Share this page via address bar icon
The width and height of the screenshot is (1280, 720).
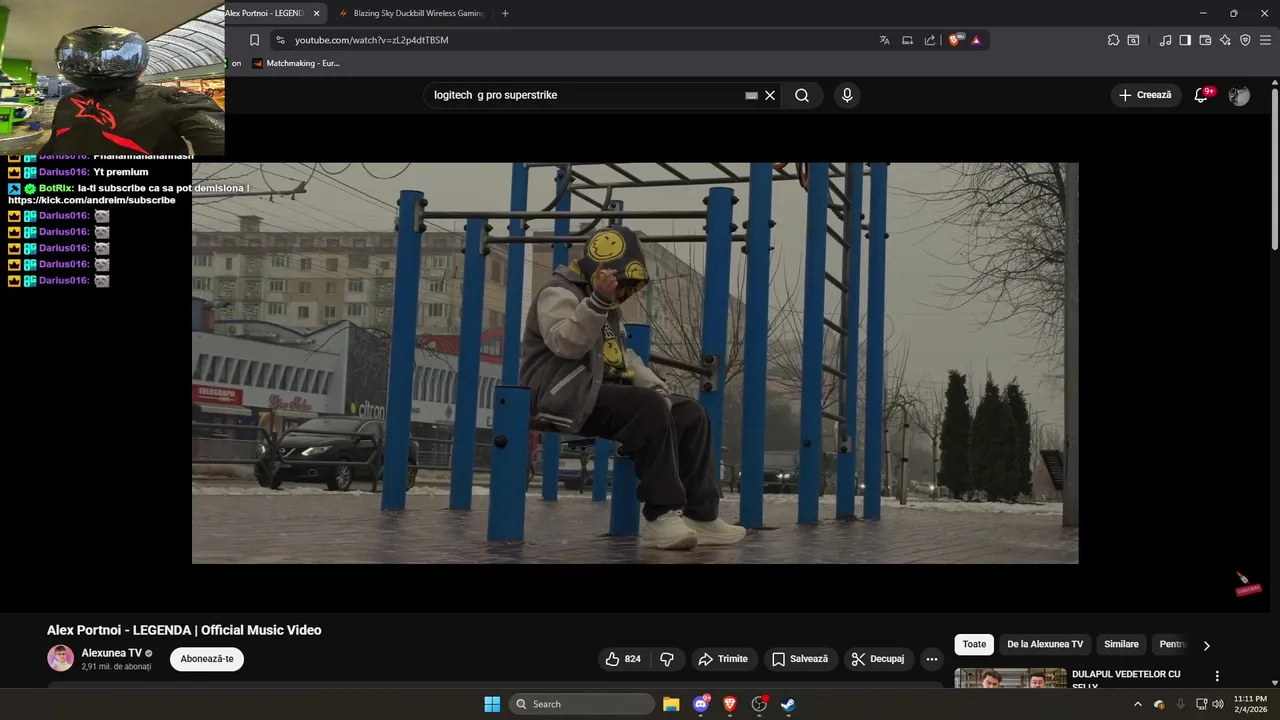click(x=930, y=40)
